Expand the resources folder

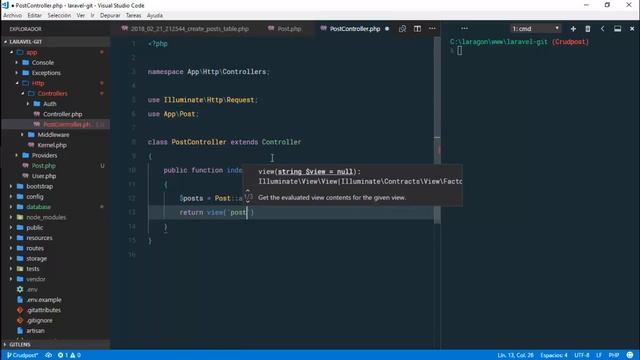pyautogui.click(x=39, y=238)
